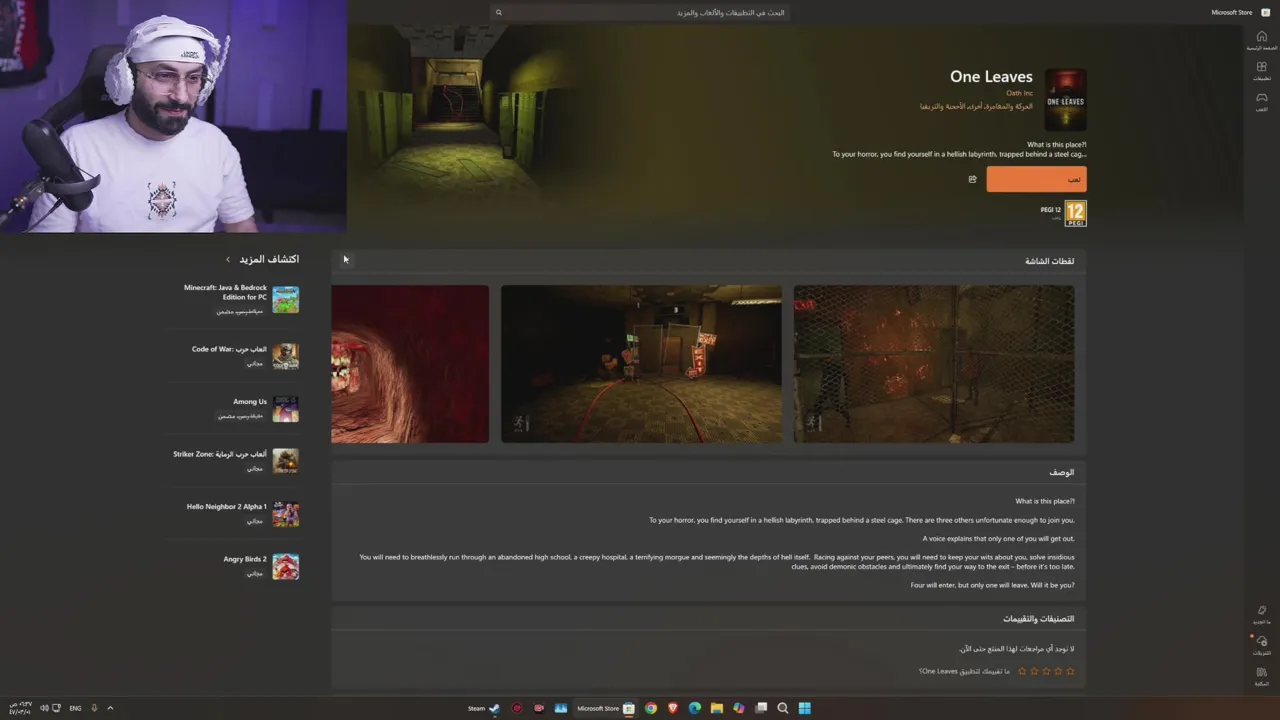Click the Among Us title text
Screen dimensions: 1280x720
point(250,402)
